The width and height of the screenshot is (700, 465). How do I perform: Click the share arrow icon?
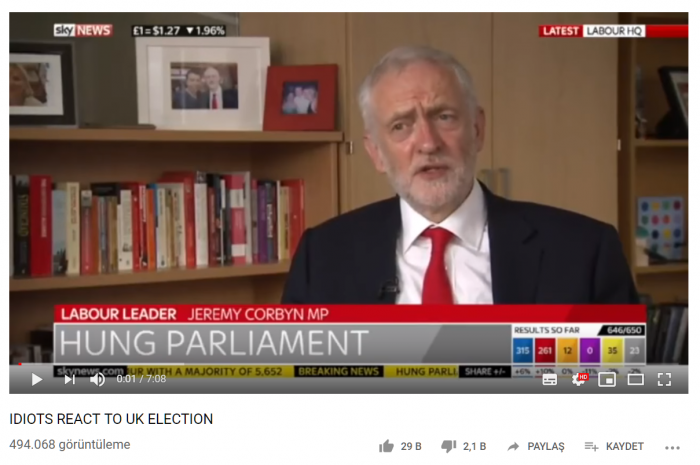coord(513,446)
